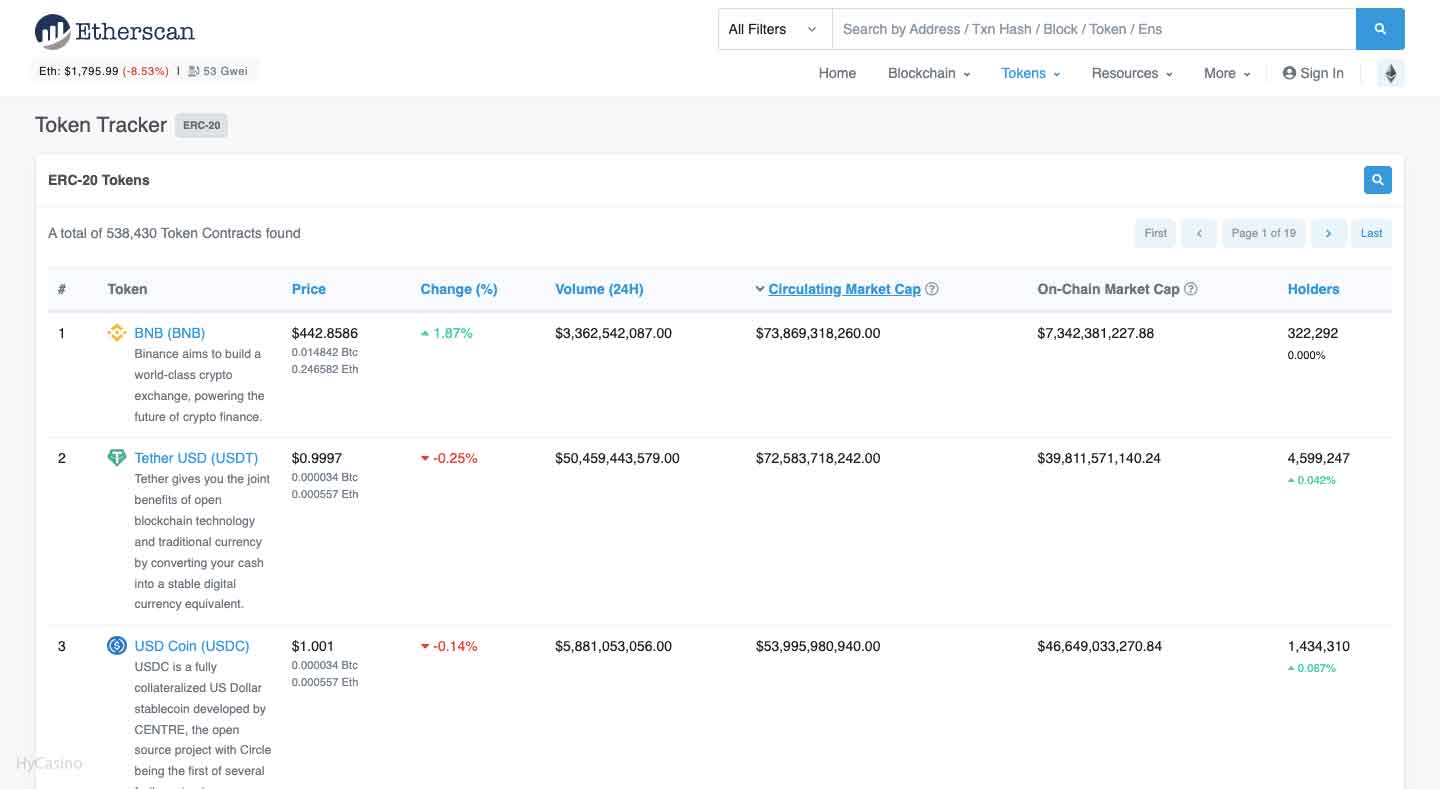1440x789 pixels.
Task: Click the ERC-20 badge next to Token Tracker
Action: coord(201,126)
